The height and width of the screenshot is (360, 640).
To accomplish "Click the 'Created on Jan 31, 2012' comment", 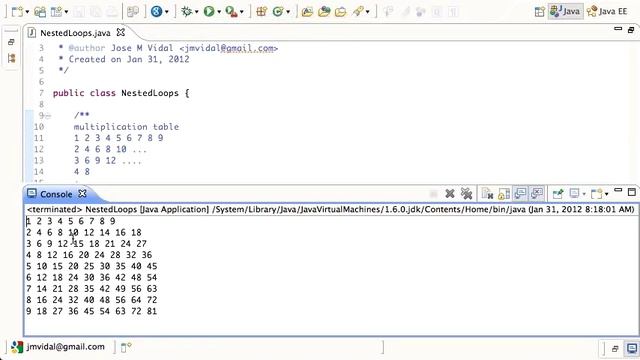I will pos(129,59).
